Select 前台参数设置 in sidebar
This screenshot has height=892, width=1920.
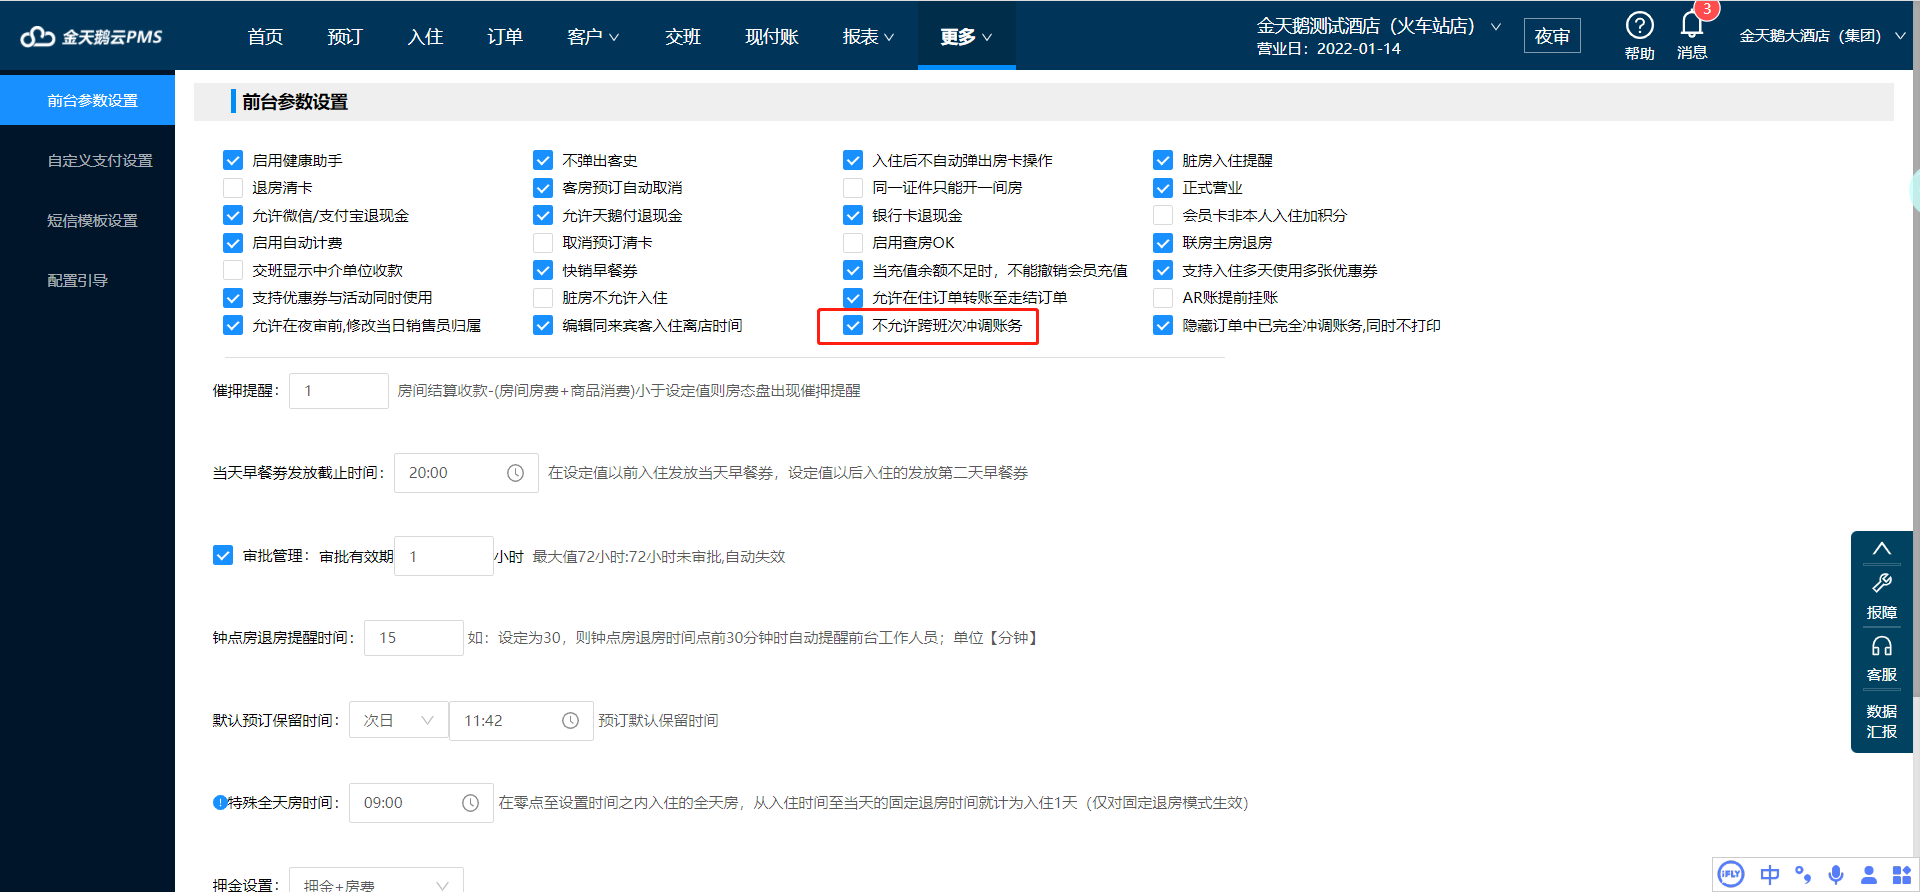click(88, 100)
